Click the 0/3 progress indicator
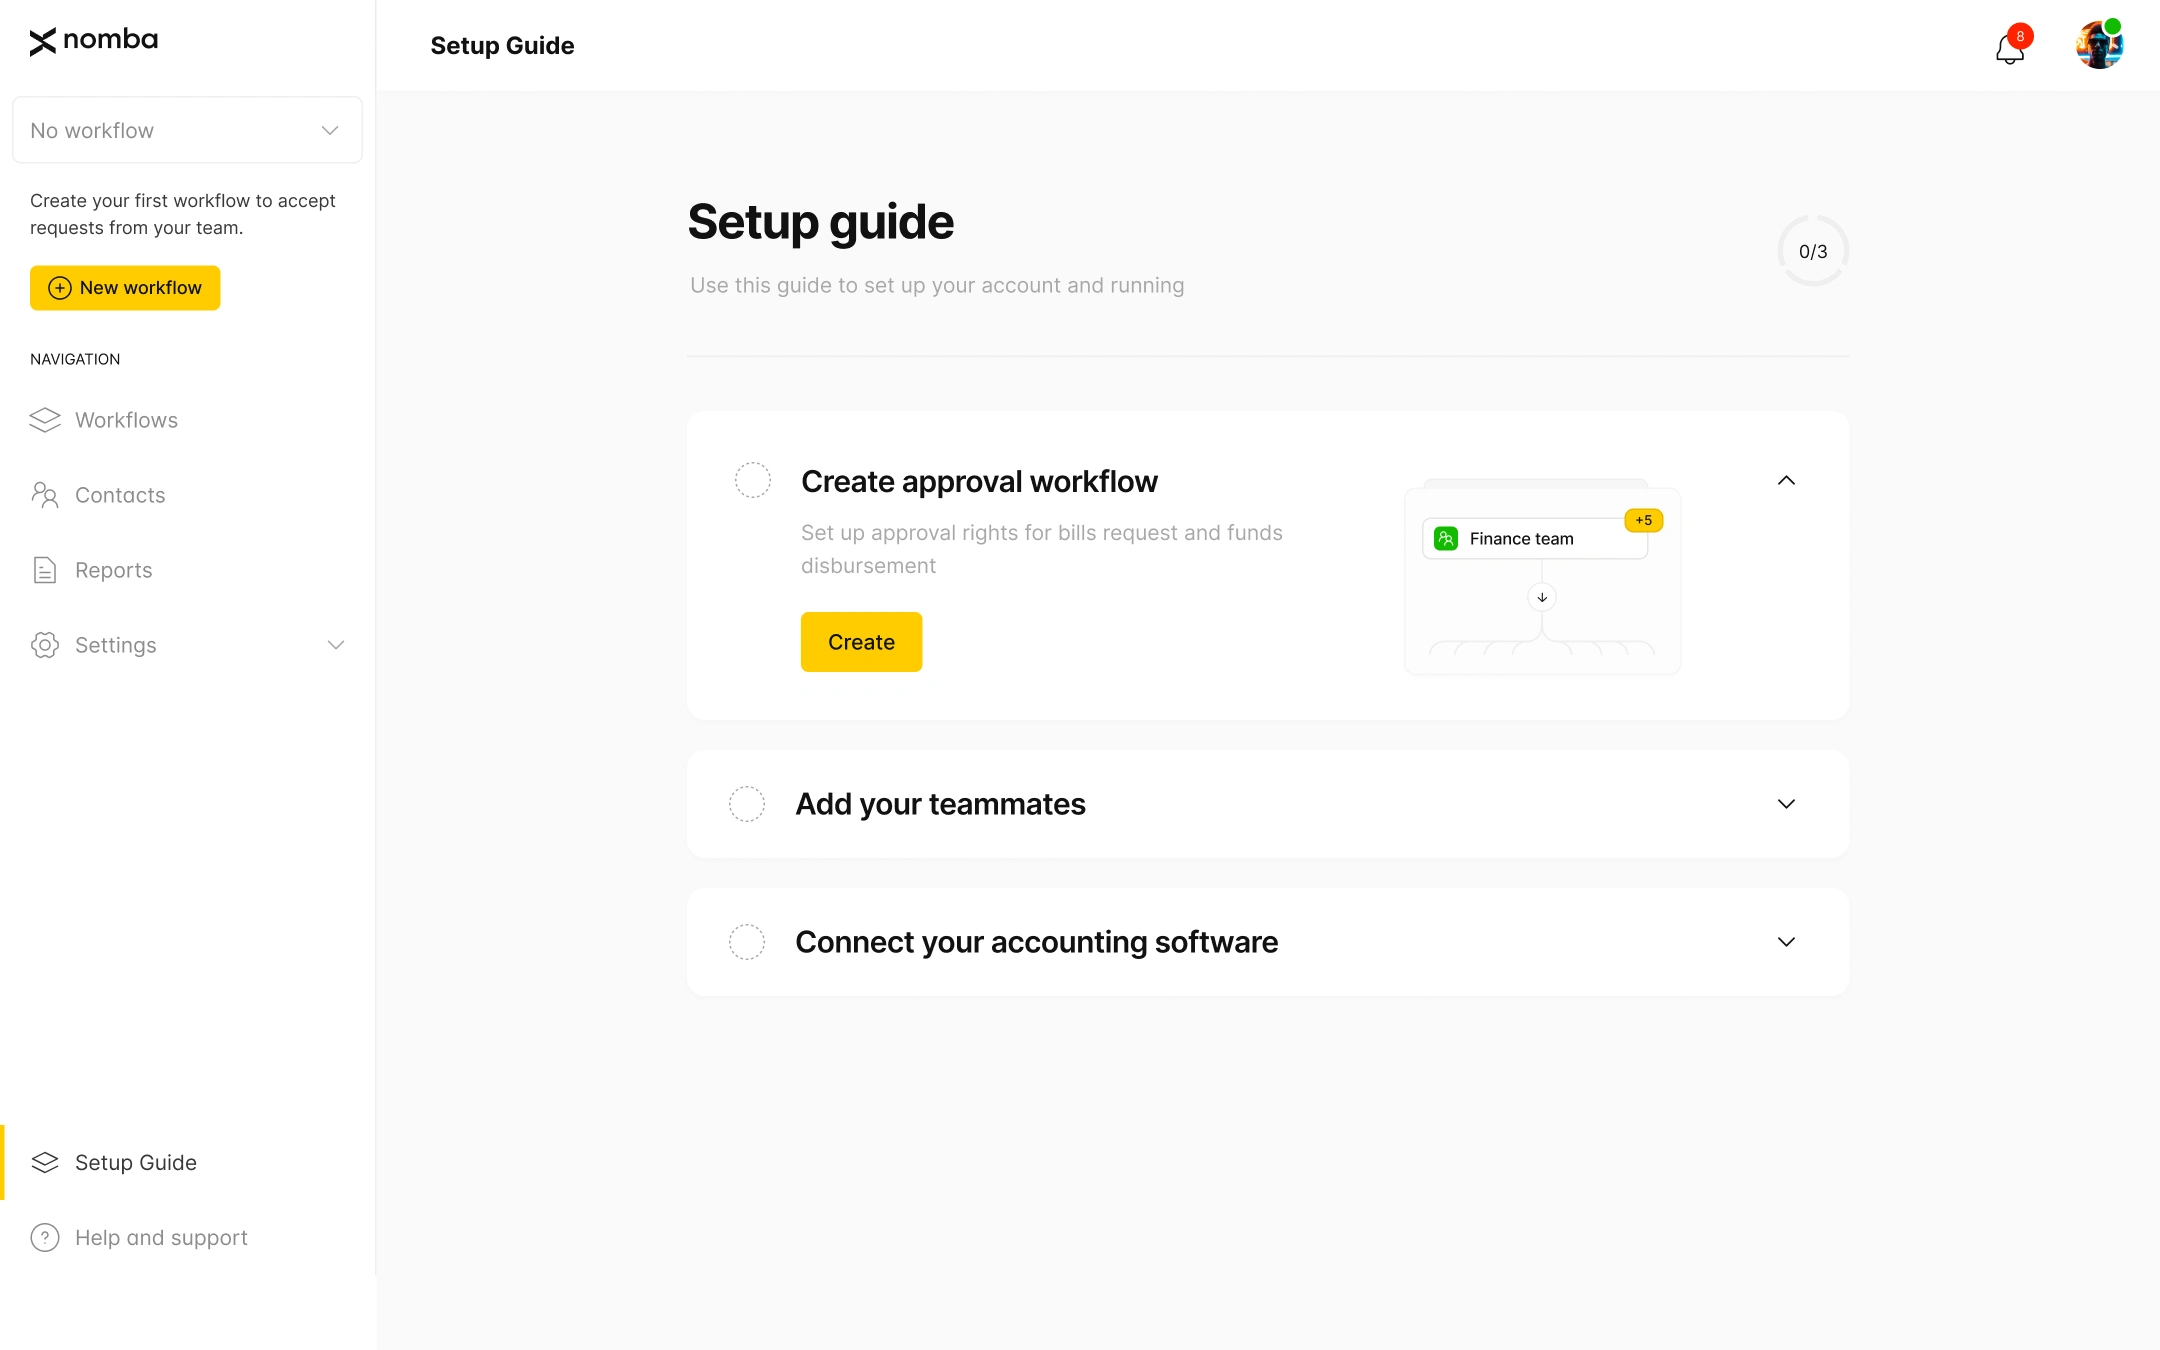 (1813, 250)
